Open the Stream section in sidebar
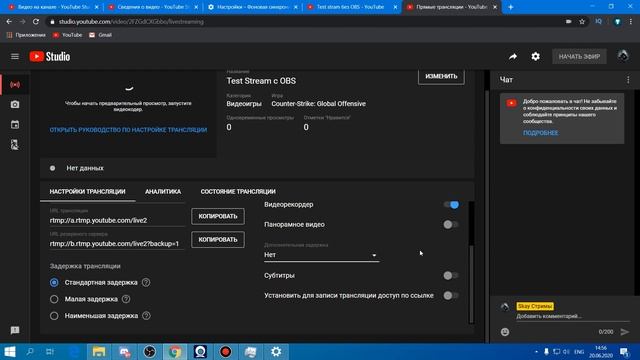Viewport: 640px width, 360px height. [x=15, y=84]
